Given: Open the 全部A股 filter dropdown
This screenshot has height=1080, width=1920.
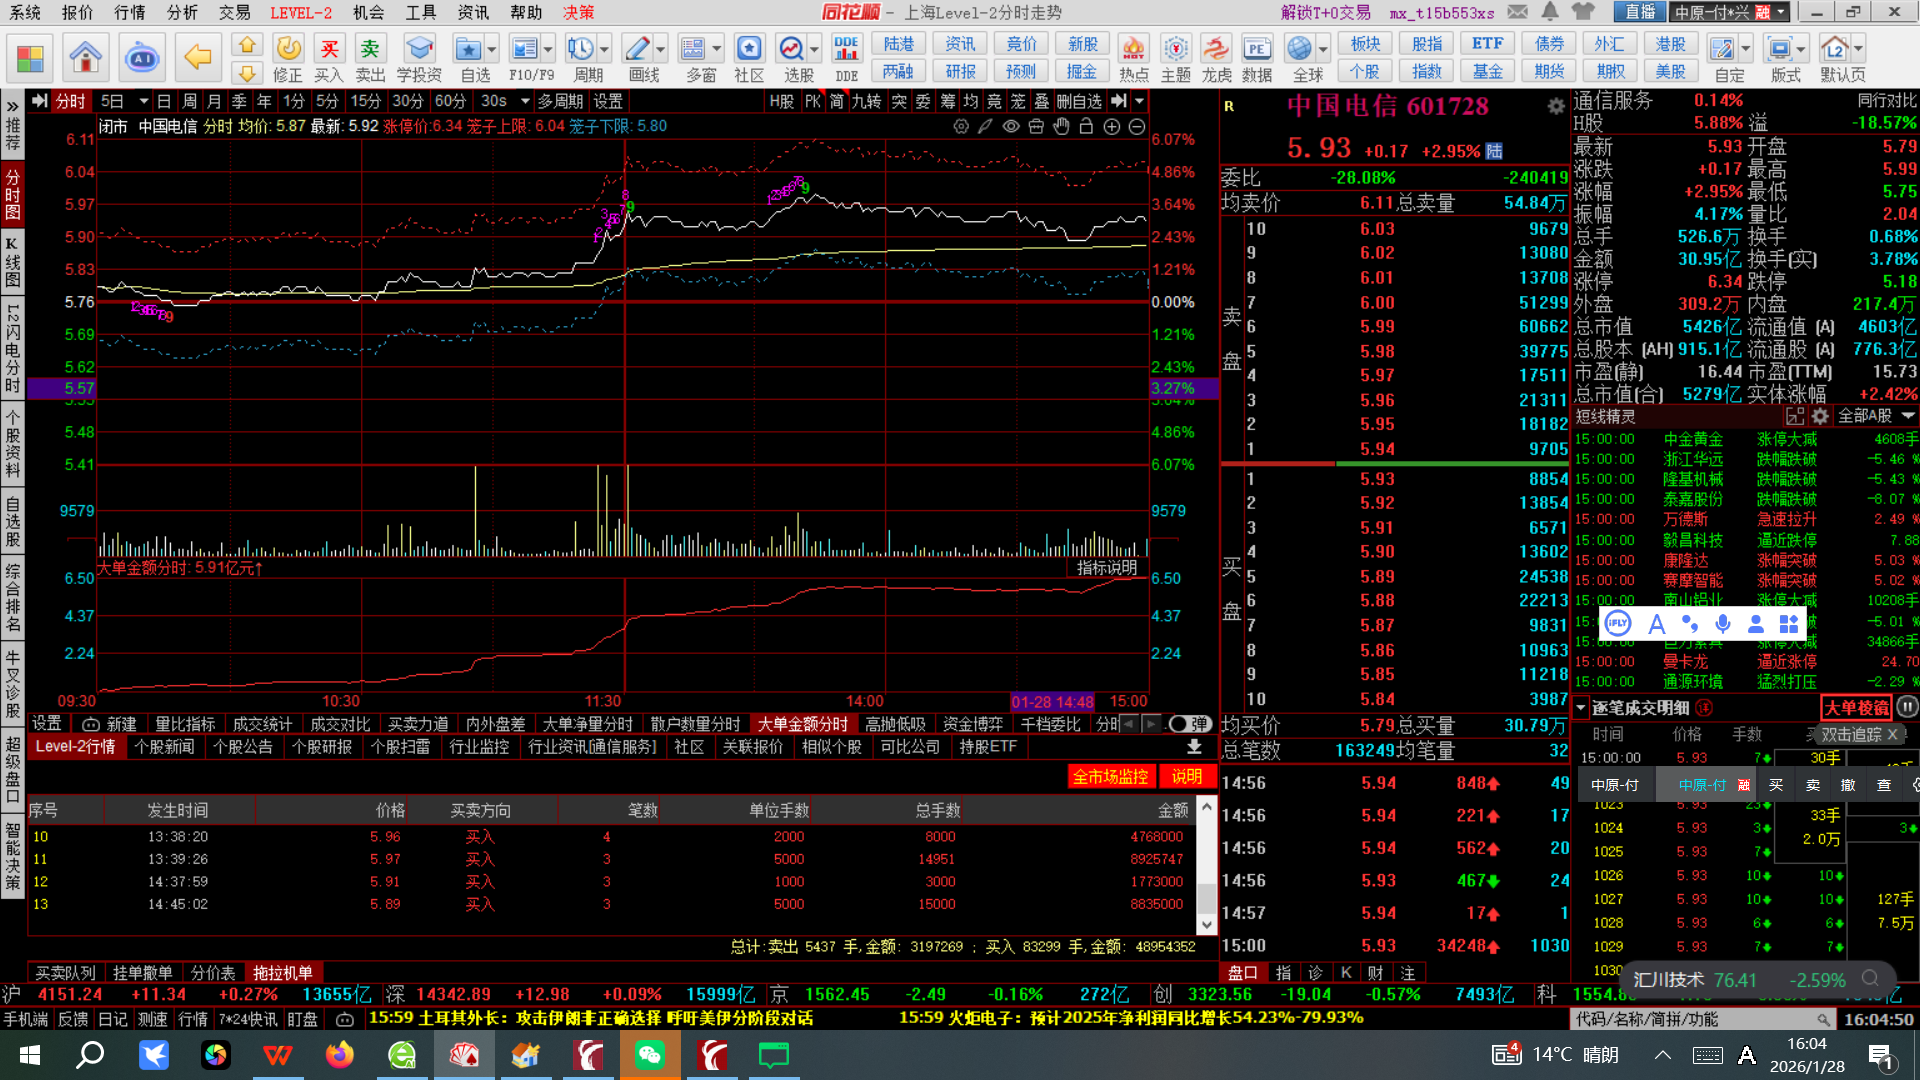Looking at the screenshot, I should pos(1875,416).
